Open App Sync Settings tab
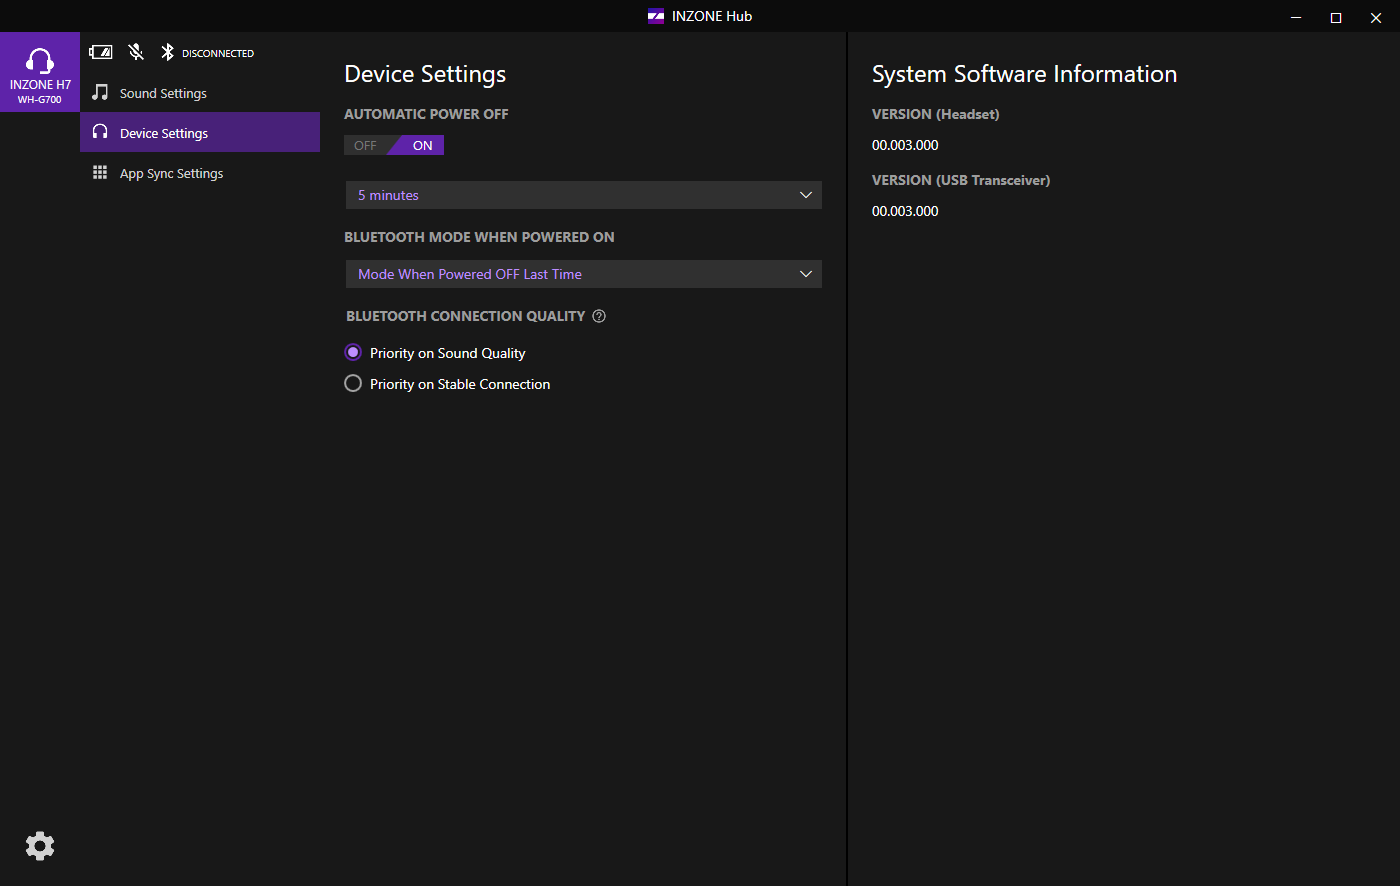Screen dimensions: 1400x886 200,173
